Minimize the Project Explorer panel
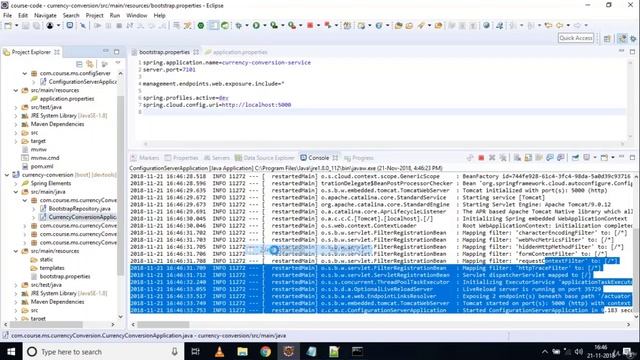The width and height of the screenshot is (640, 360). coord(106,51)
